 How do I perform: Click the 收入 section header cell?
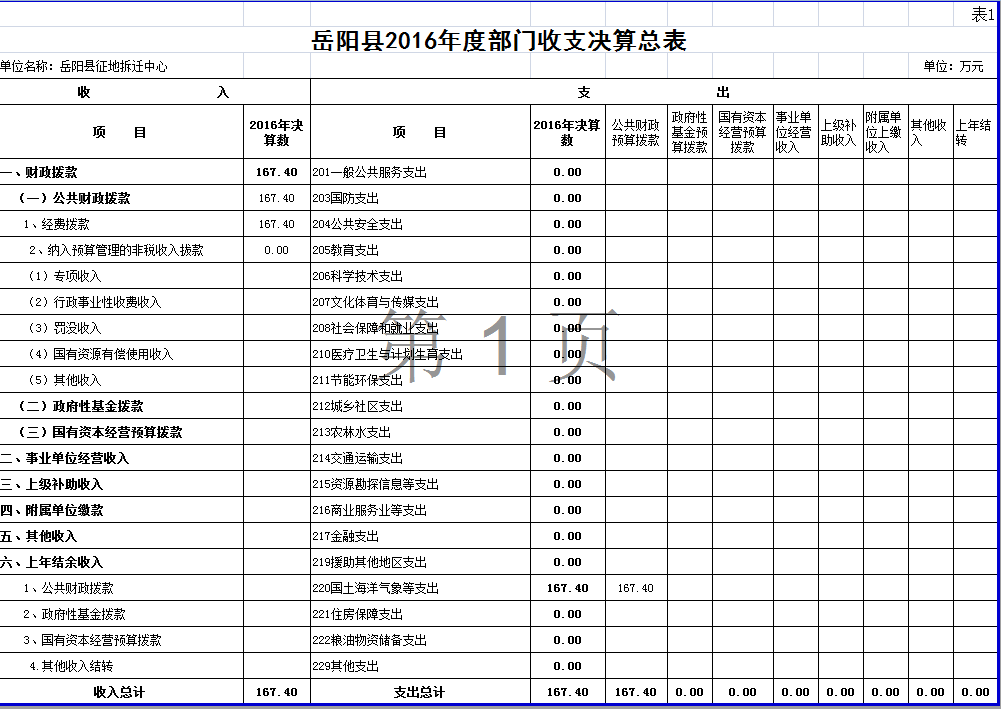point(155,93)
